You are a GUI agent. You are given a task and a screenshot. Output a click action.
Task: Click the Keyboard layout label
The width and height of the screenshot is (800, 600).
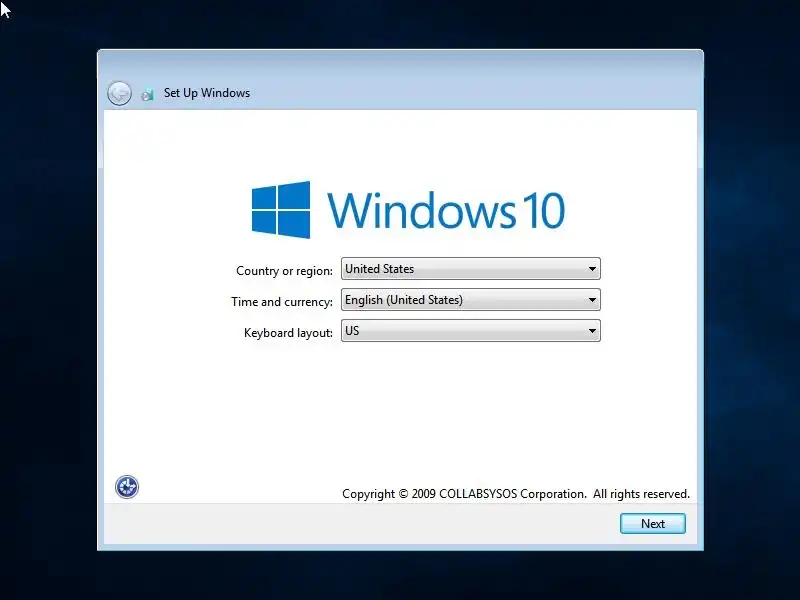(x=288, y=333)
